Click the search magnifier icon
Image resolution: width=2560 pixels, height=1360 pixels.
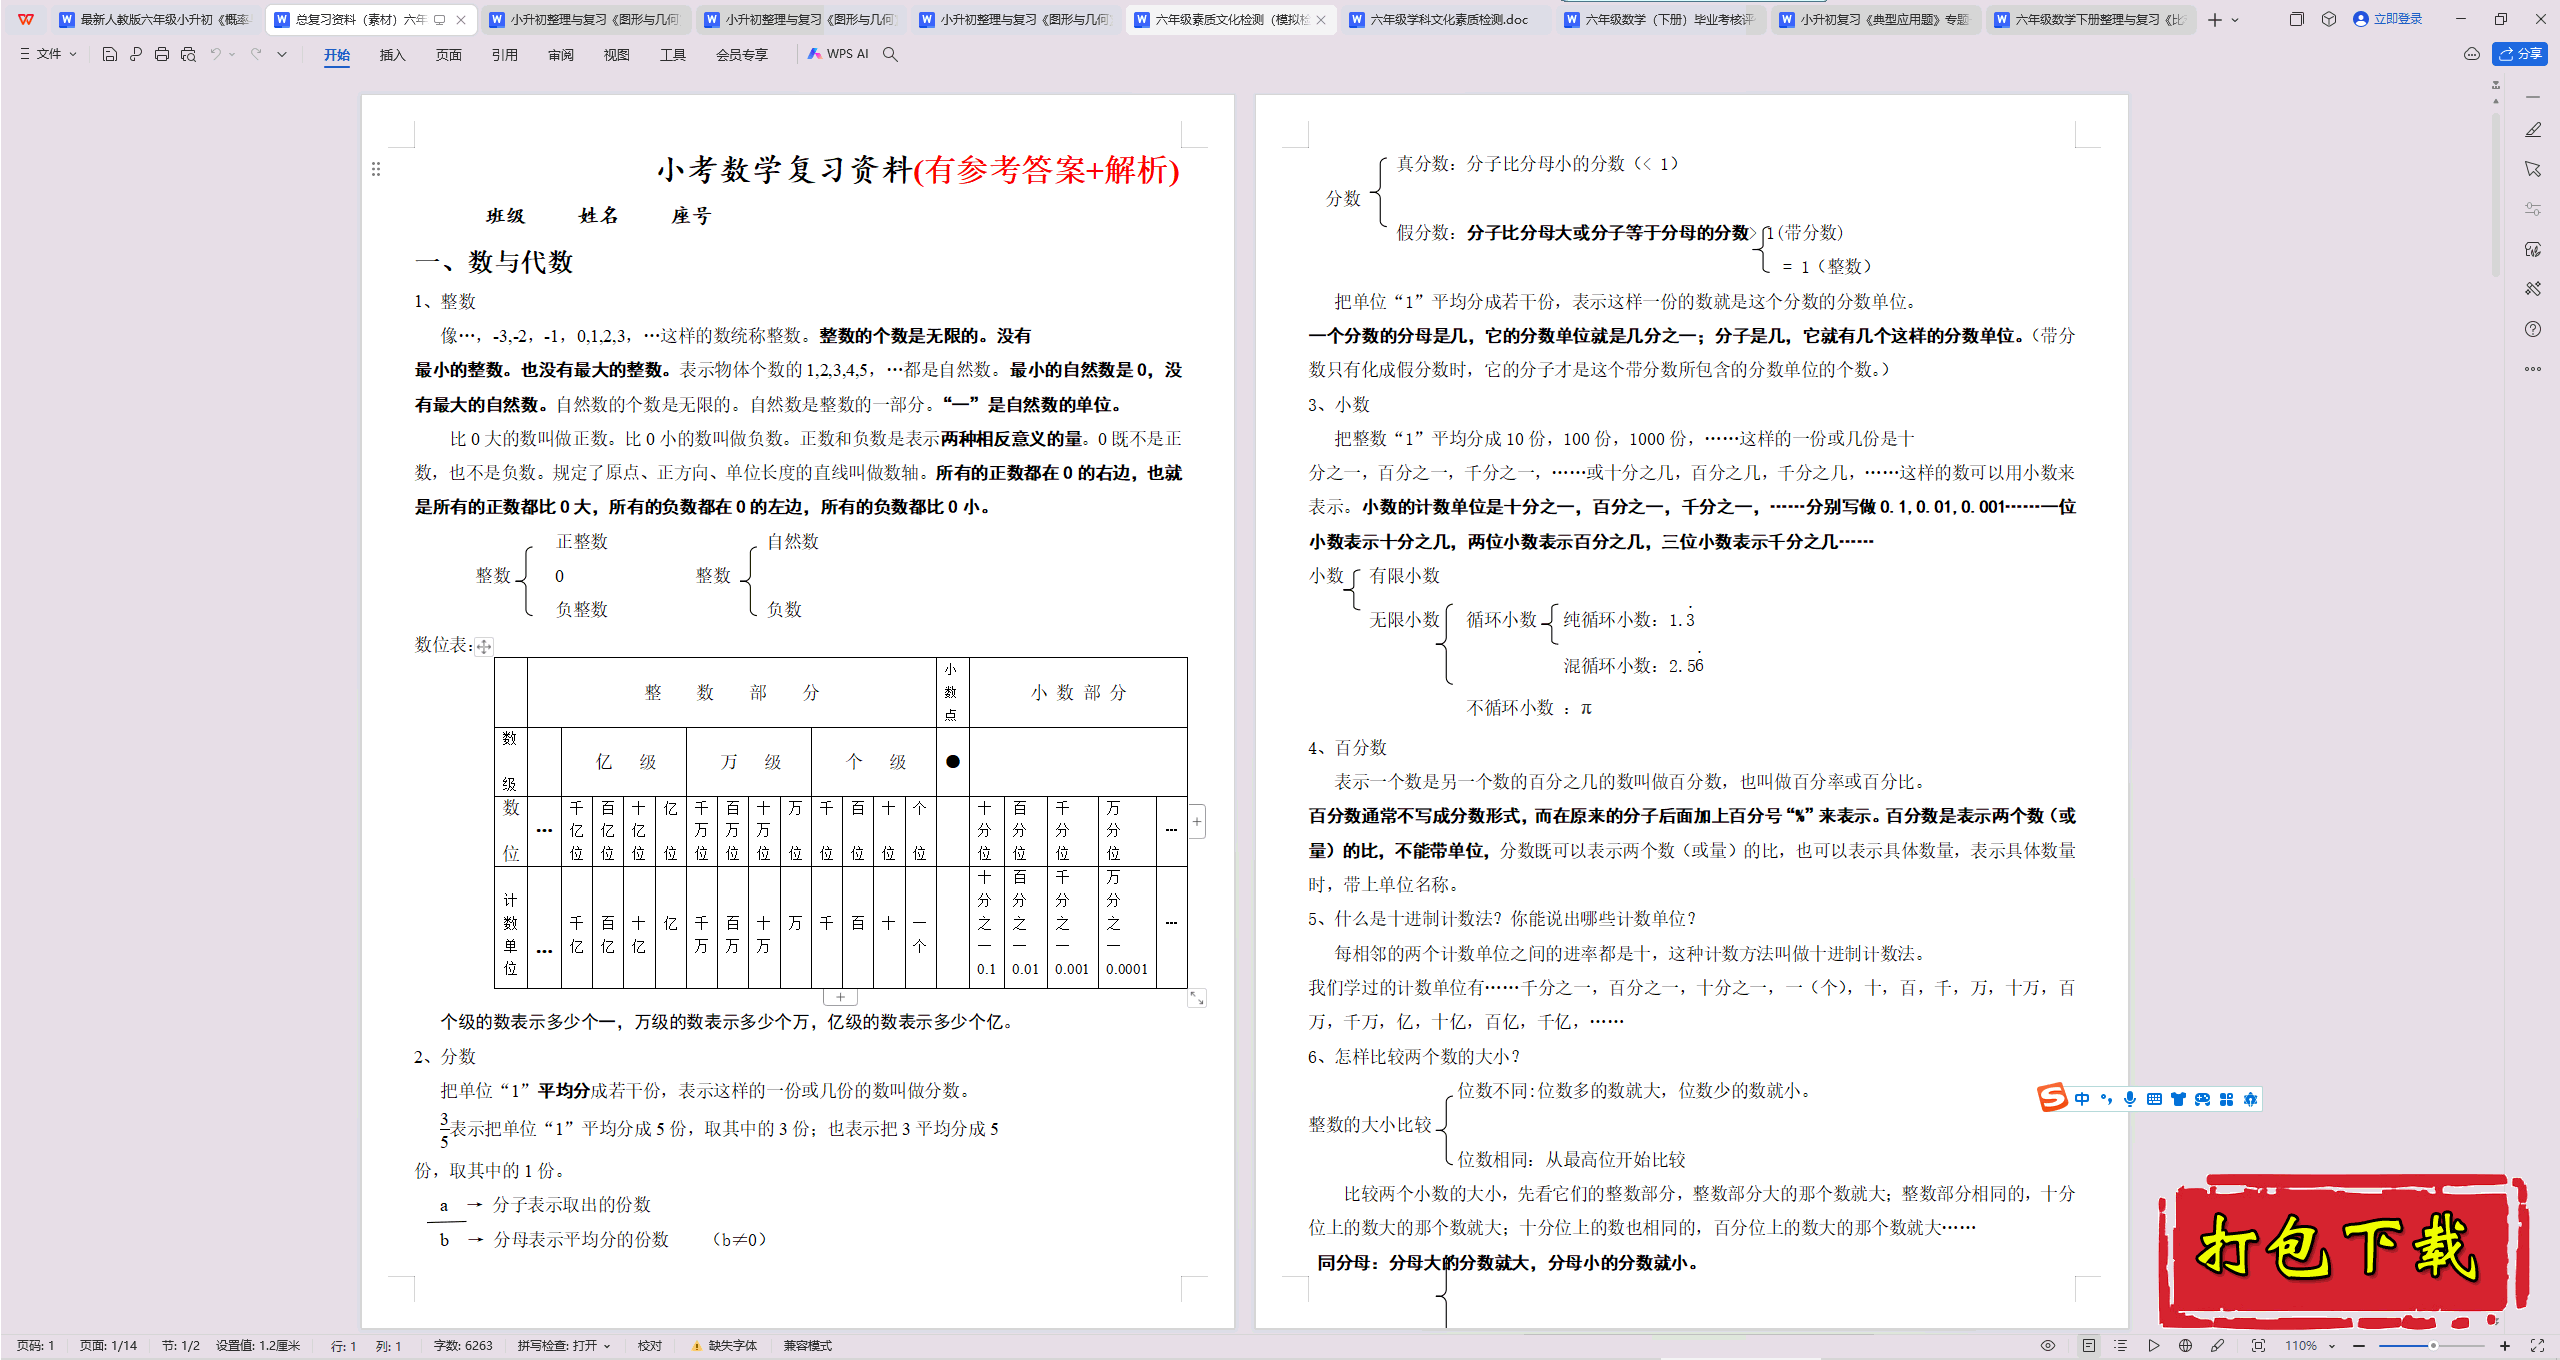click(x=891, y=55)
